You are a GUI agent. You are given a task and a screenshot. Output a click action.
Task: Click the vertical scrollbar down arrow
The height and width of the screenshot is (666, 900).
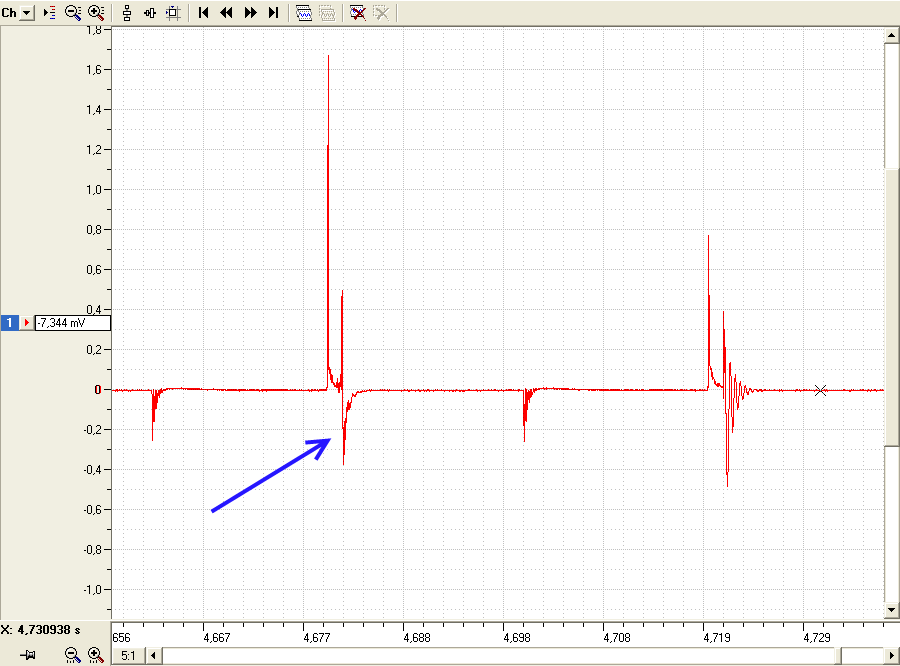[891, 610]
